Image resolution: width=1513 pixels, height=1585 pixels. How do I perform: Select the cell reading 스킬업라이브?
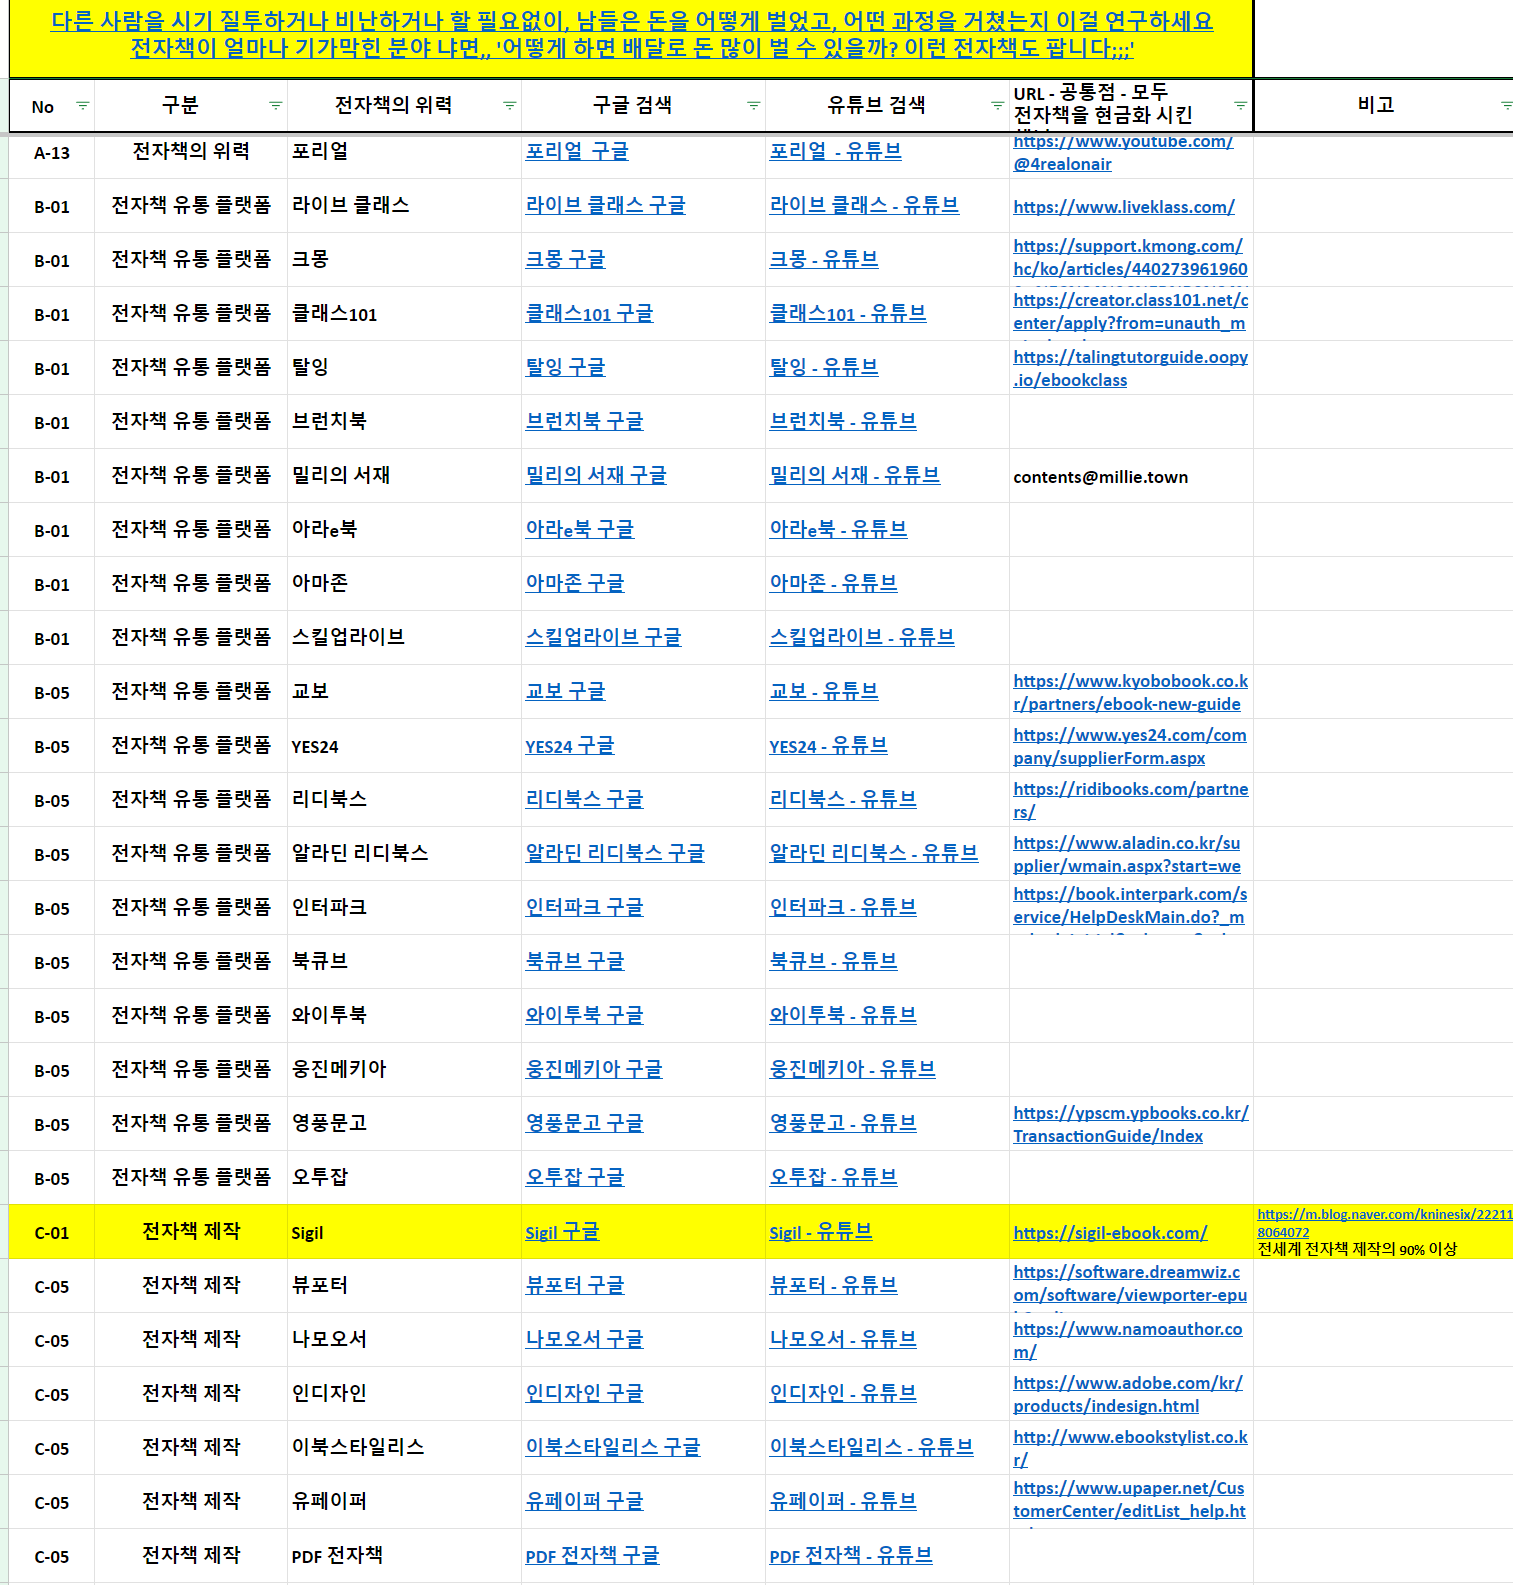pos(404,637)
